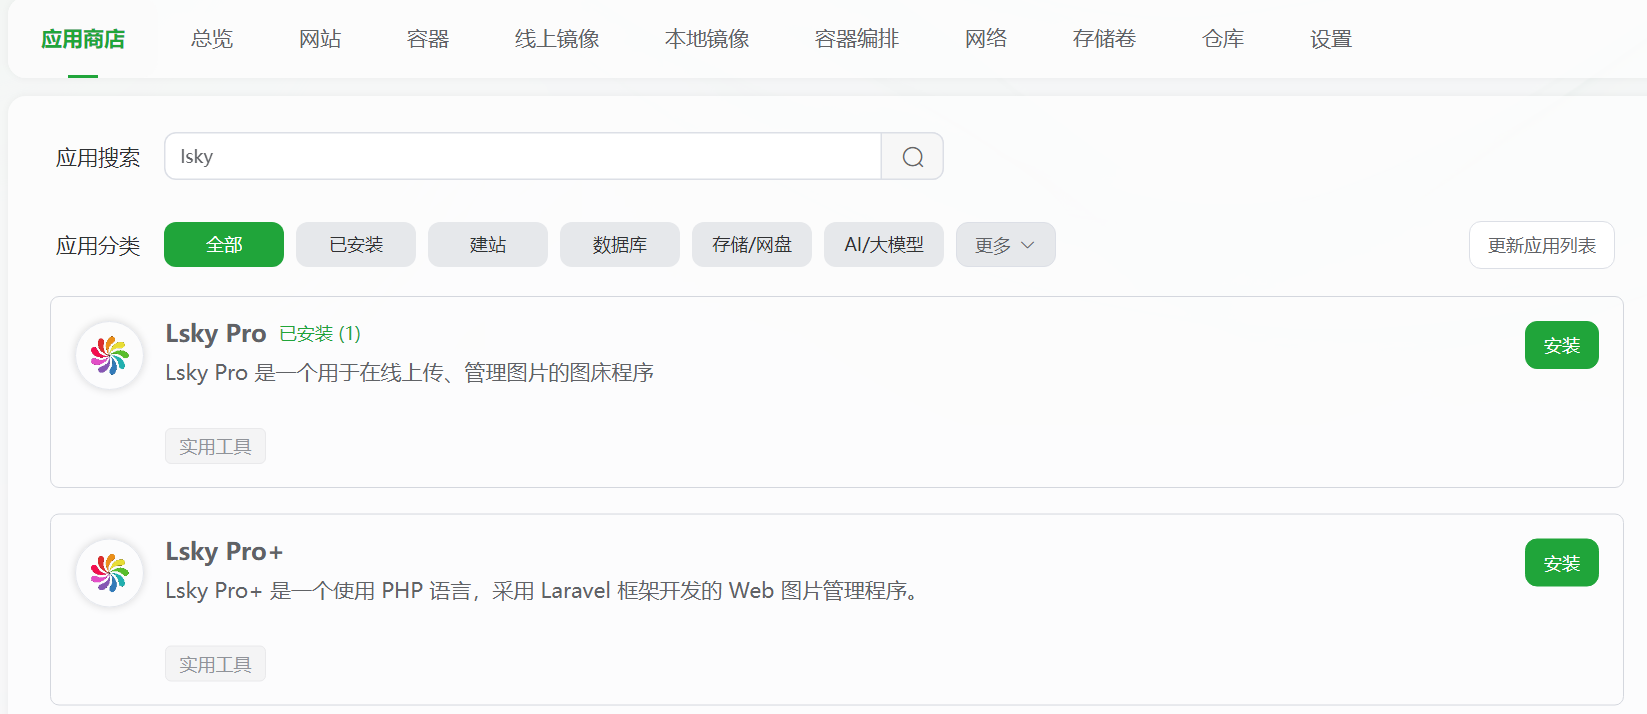
Task: Click 实用工具 tag on Lsky Pro+ card
Action: point(215,664)
